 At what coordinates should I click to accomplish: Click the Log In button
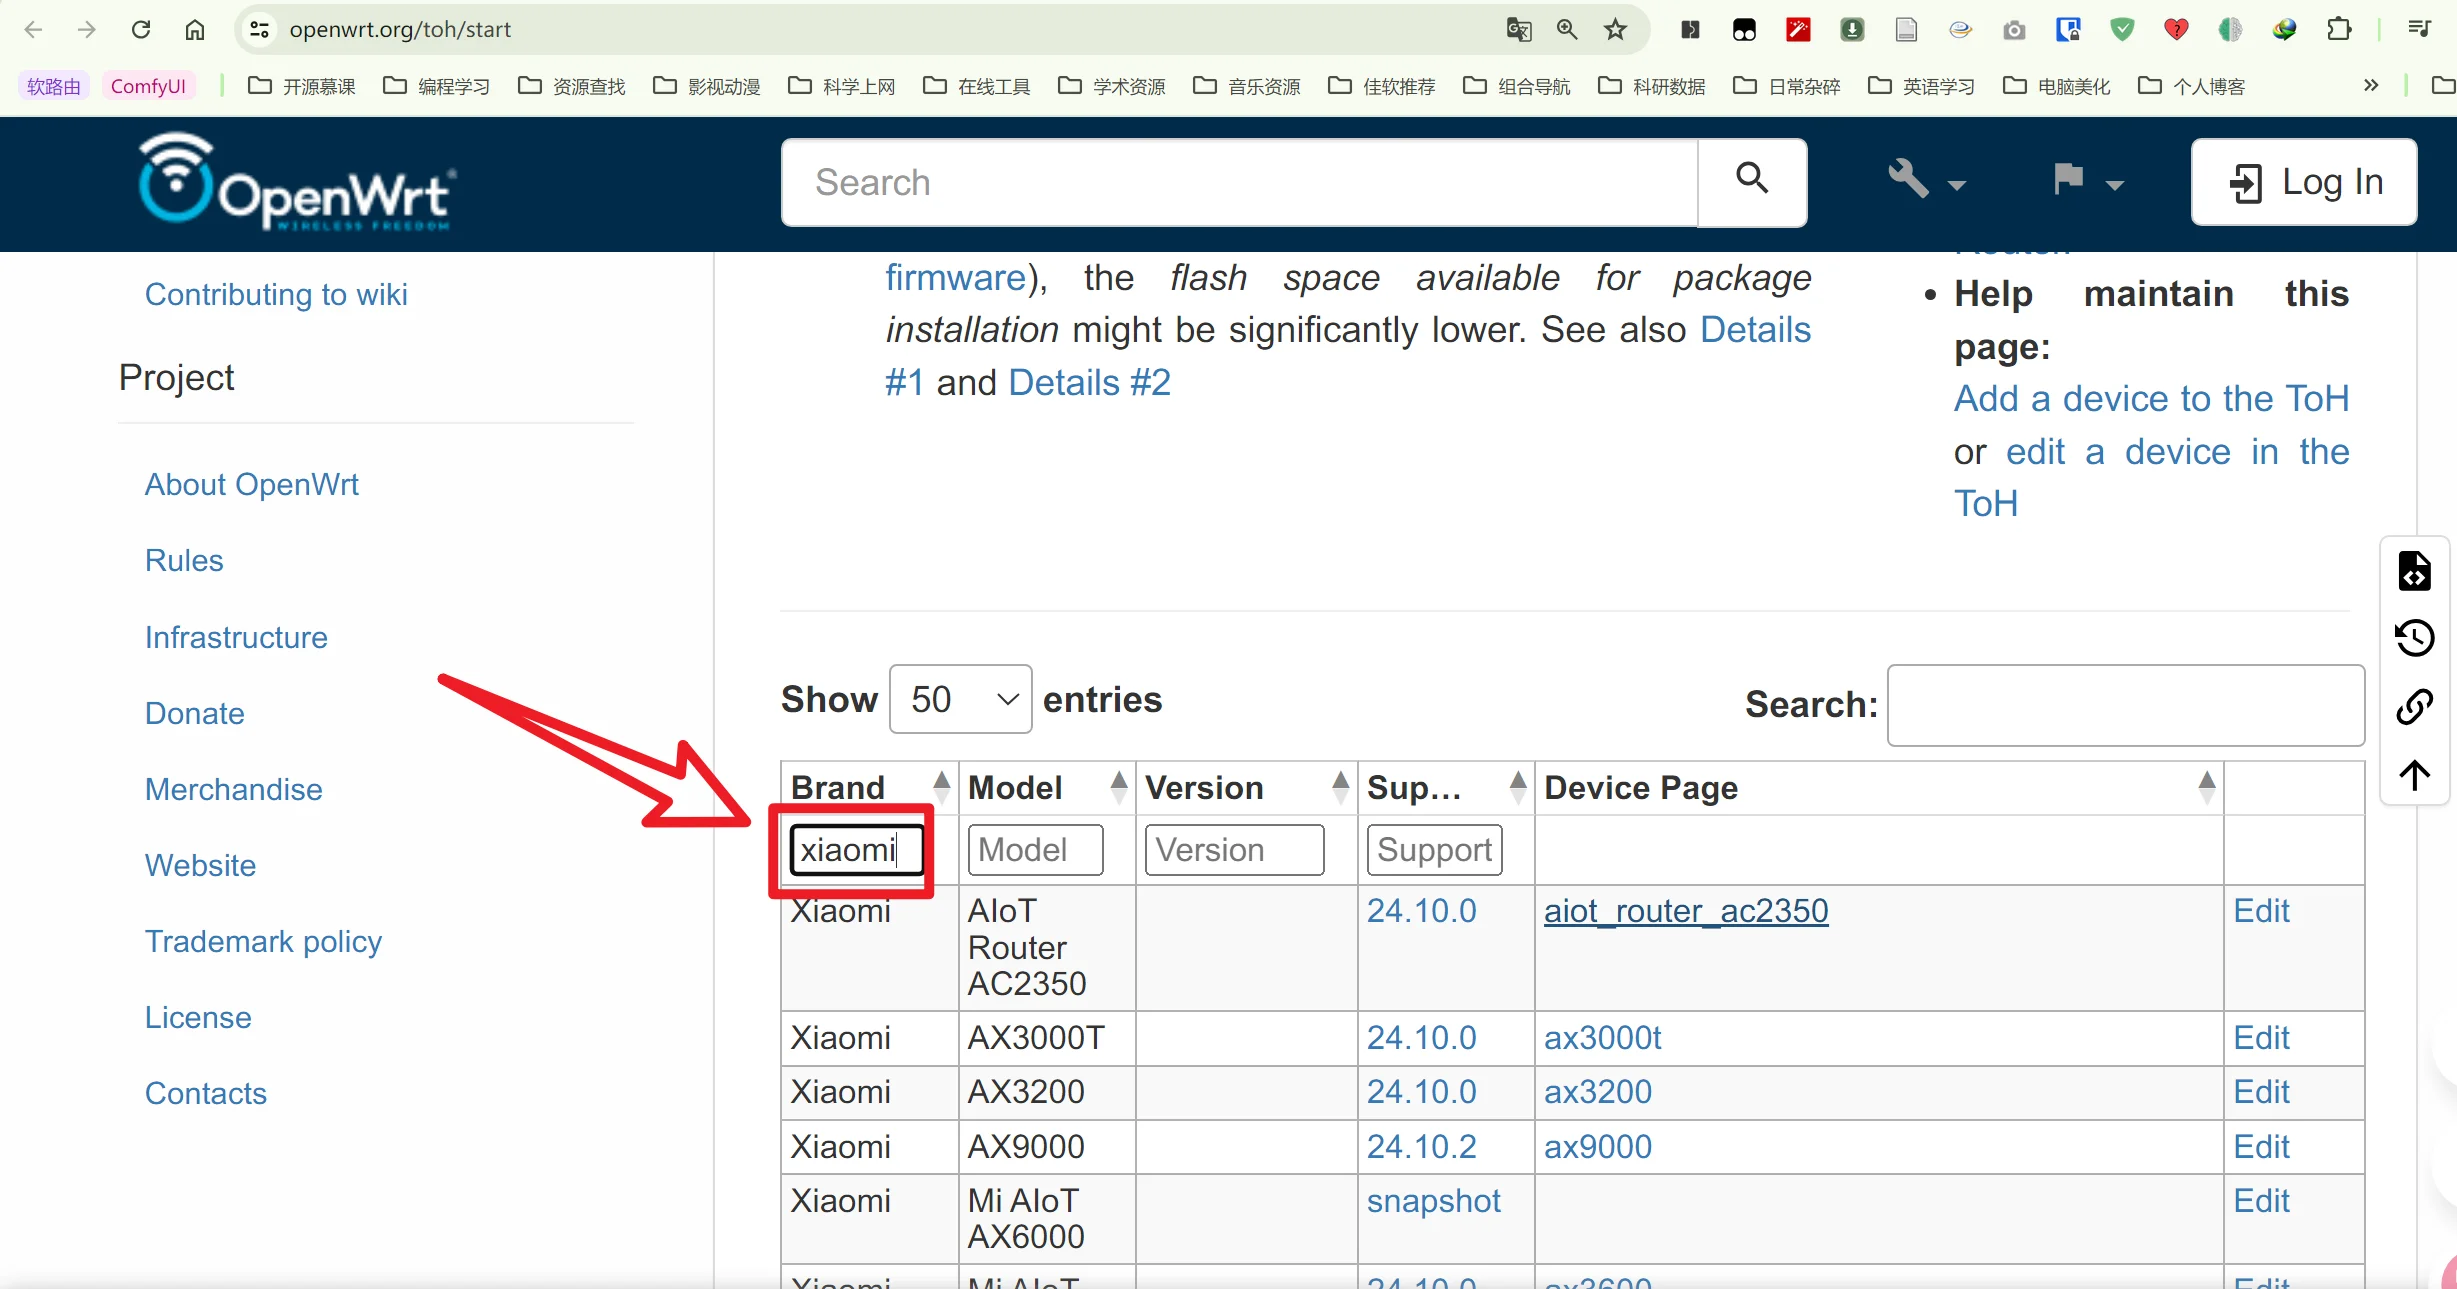2304,182
